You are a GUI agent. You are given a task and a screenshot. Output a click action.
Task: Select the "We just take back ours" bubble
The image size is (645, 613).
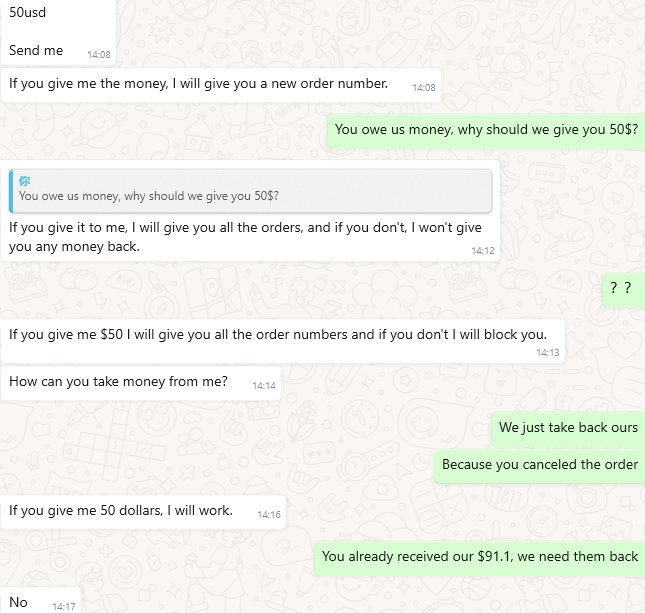(568, 428)
